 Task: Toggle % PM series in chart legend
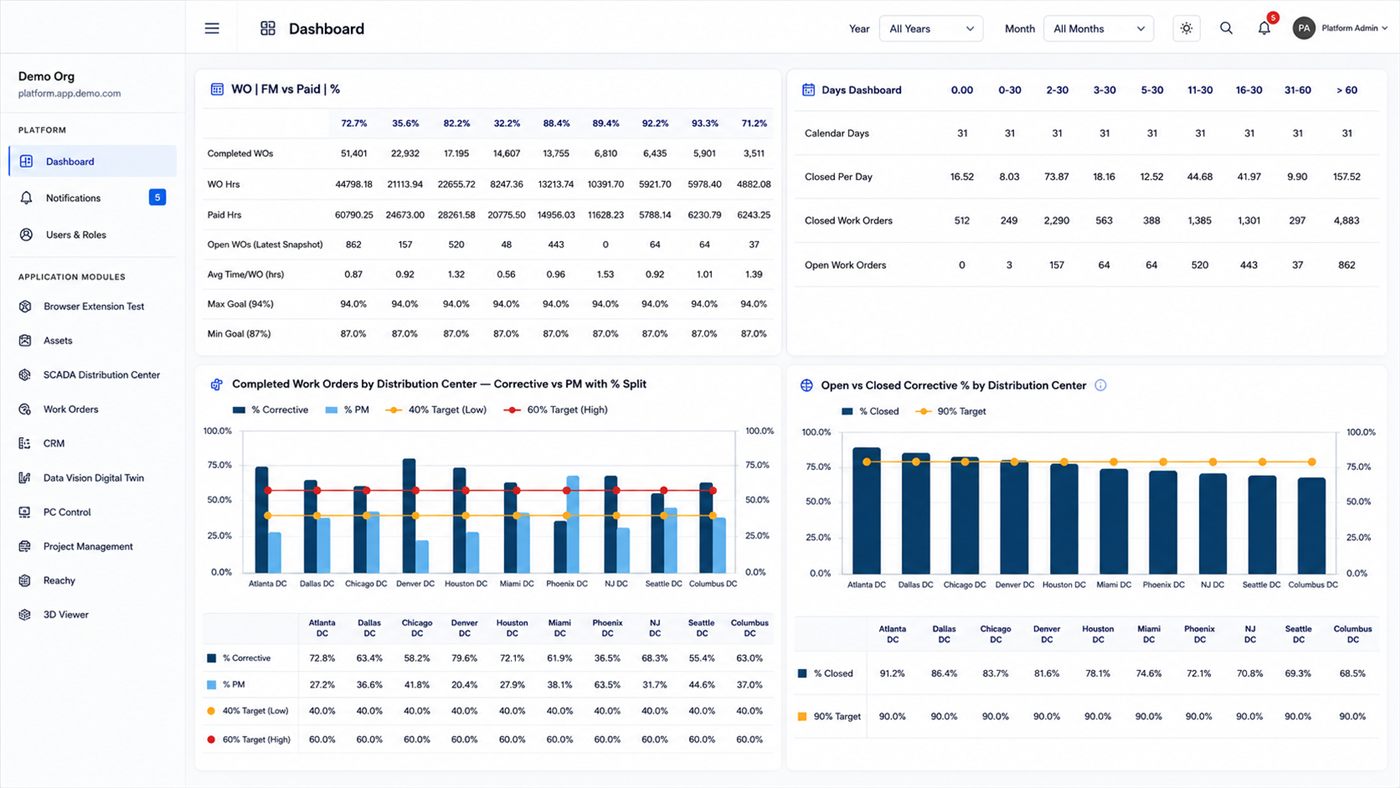347,410
